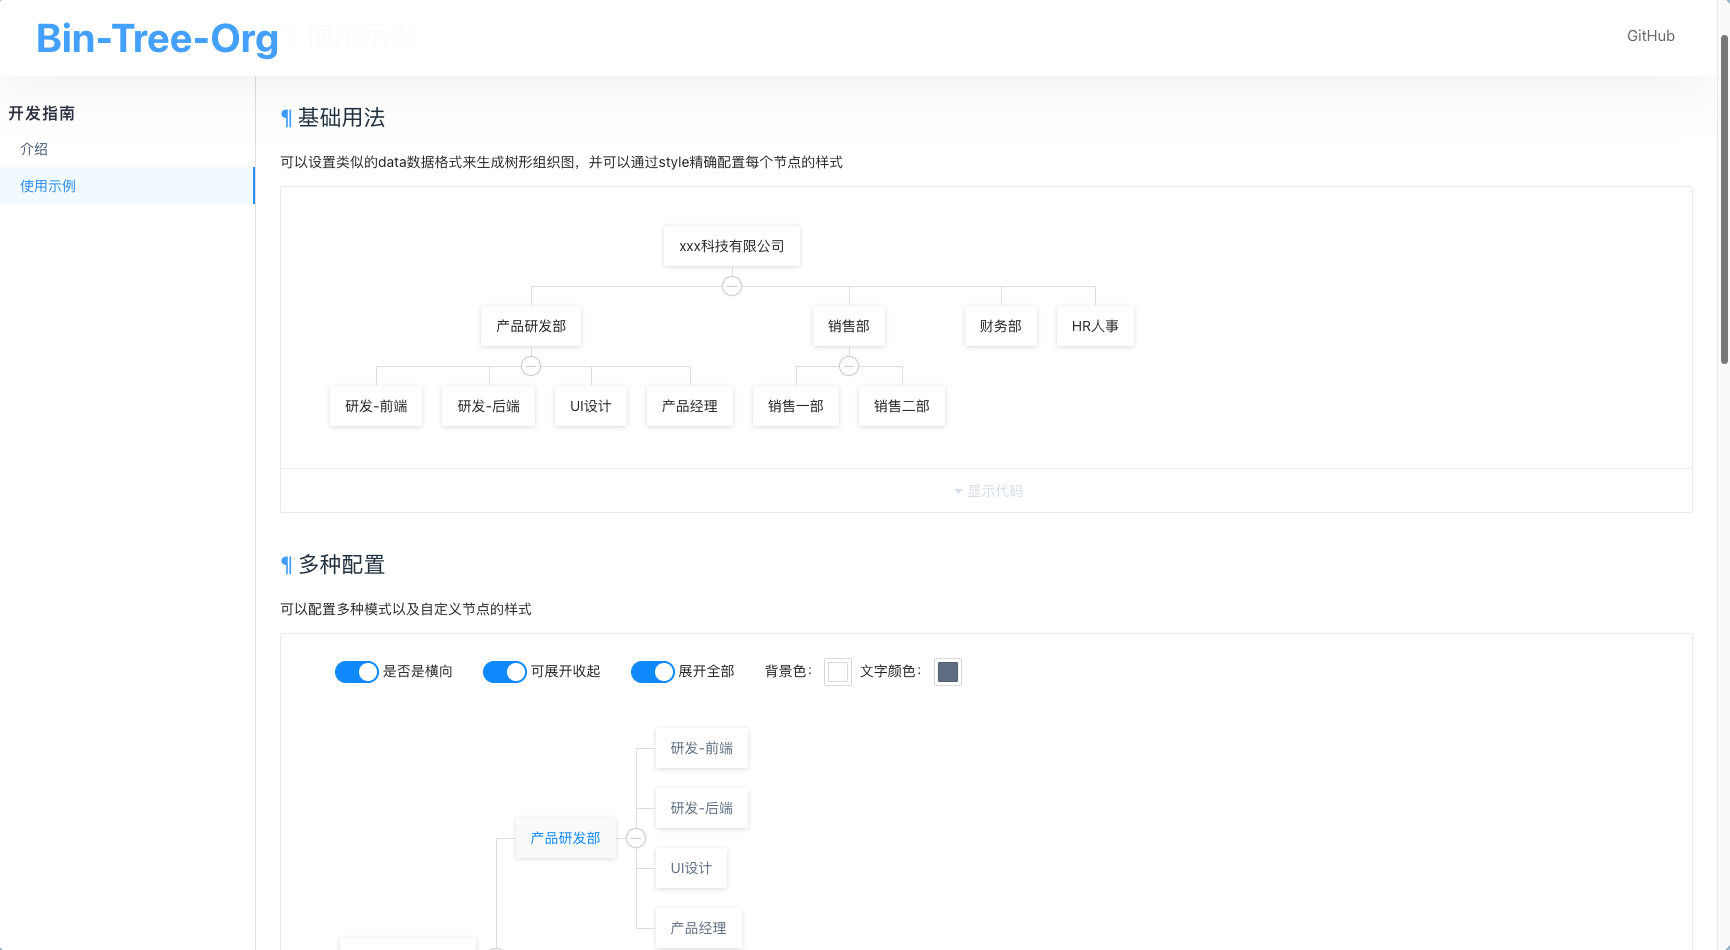Open the 介绍 sidebar page

[x=34, y=149]
